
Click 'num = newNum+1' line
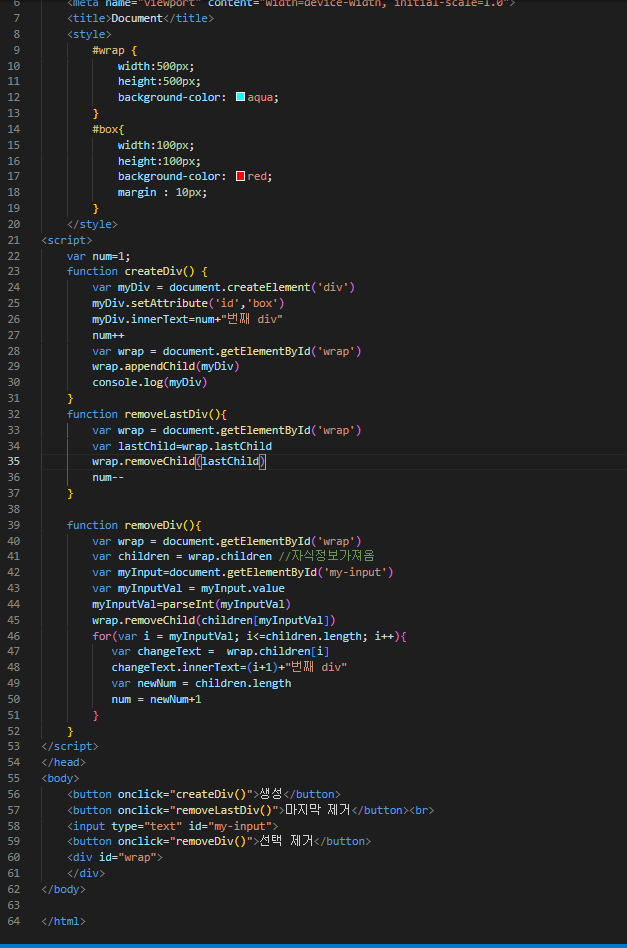(157, 700)
